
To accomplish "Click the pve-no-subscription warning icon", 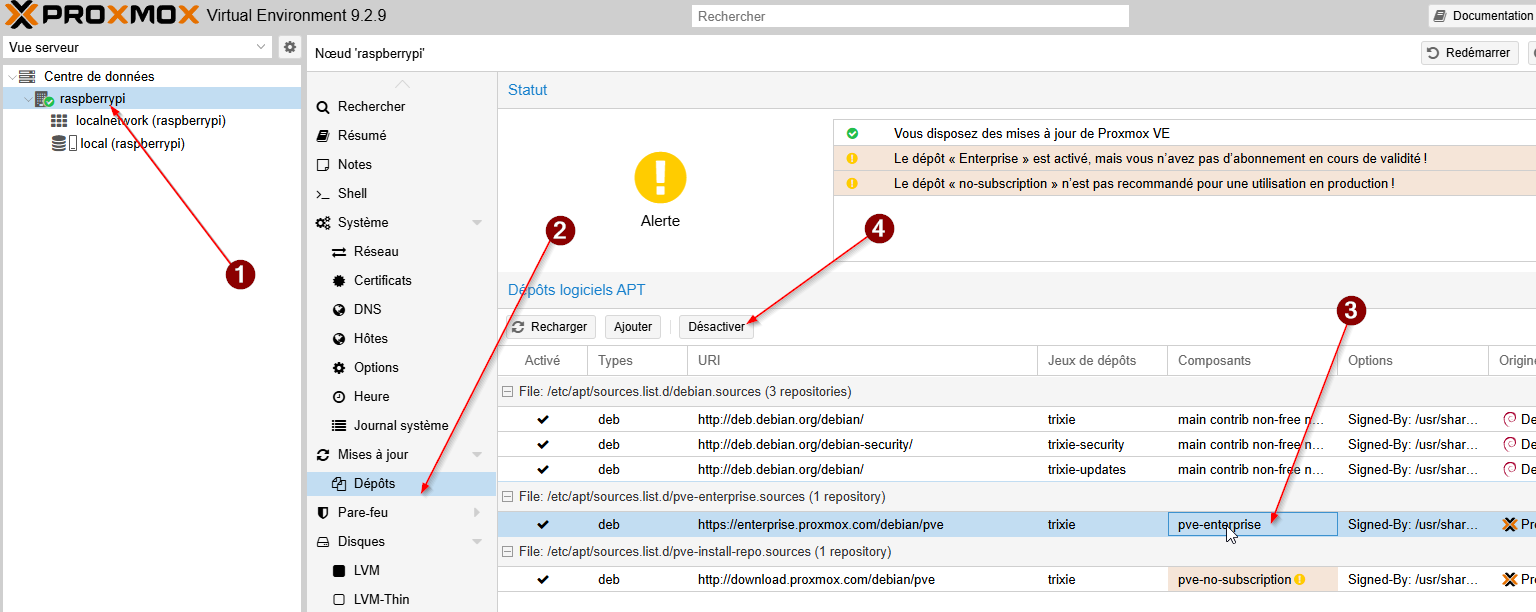I will [1300, 579].
